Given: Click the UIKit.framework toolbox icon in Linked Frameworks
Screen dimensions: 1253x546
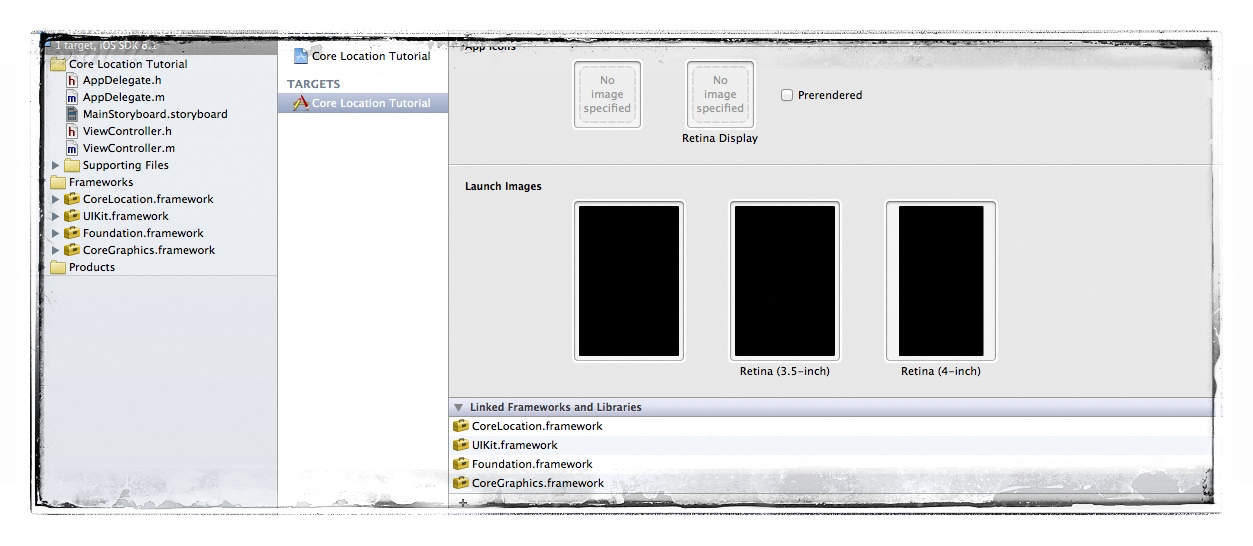Looking at the screenshot, I should point(461,445).
